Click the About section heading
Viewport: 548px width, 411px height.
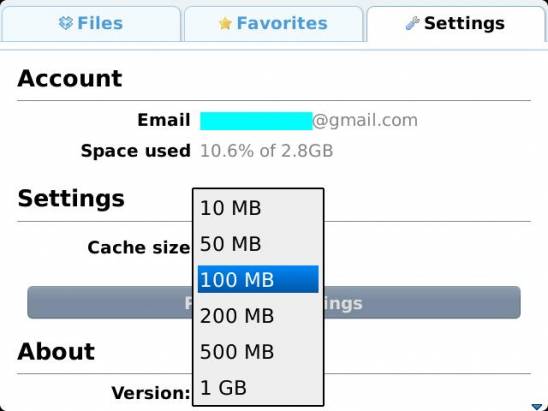coord(56,351)
